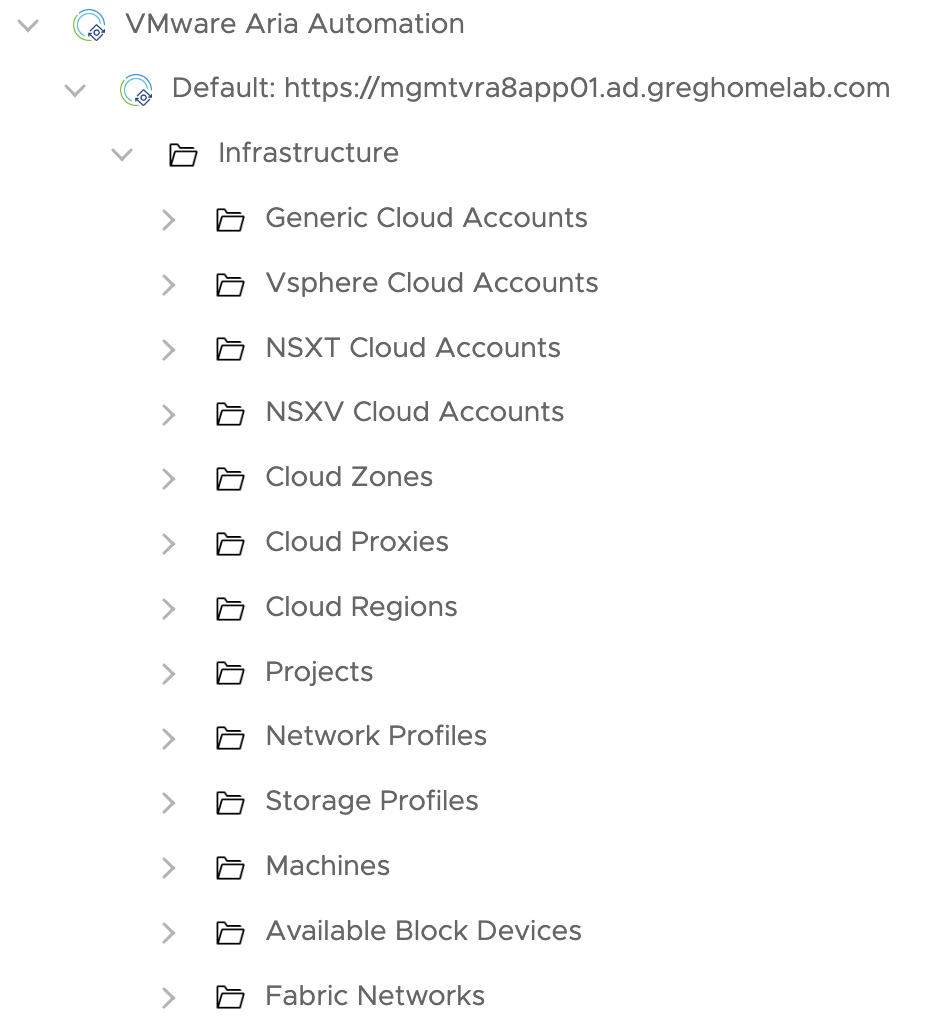This screenshot has width=952, height=1026.
Task: Click the Network Profiles folder icon
Action: click(230, 738)
